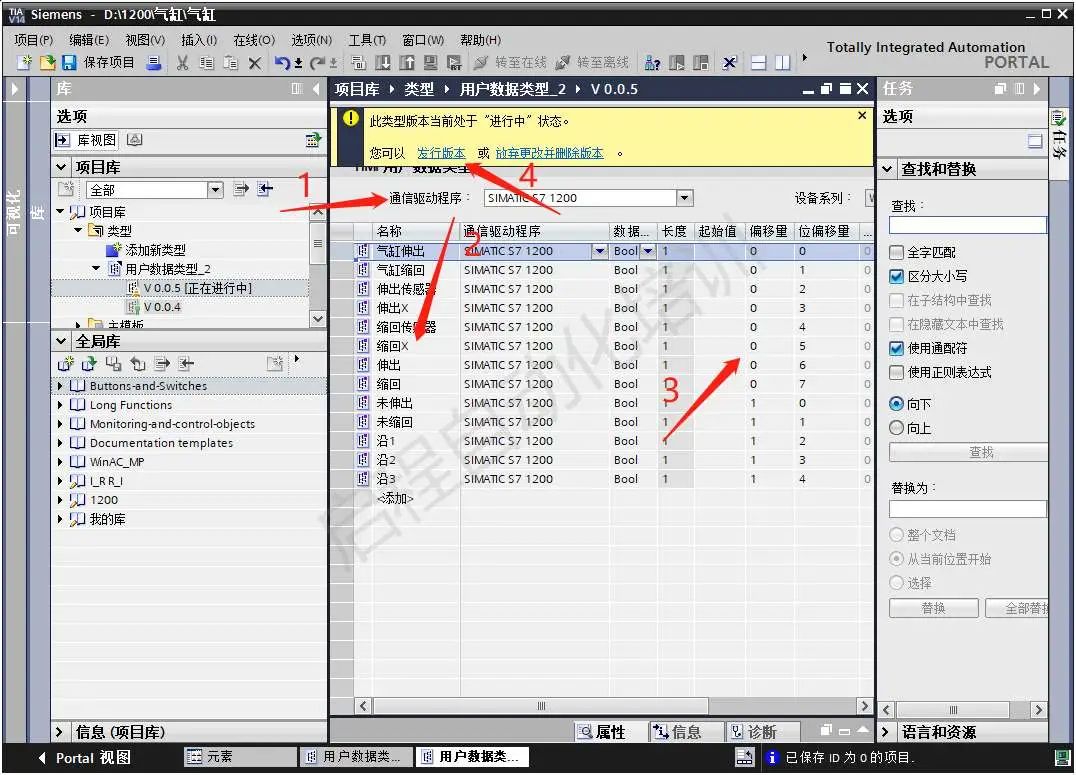Open the 在线(O) menu
1076x775 pixels.
pos(254,40)
